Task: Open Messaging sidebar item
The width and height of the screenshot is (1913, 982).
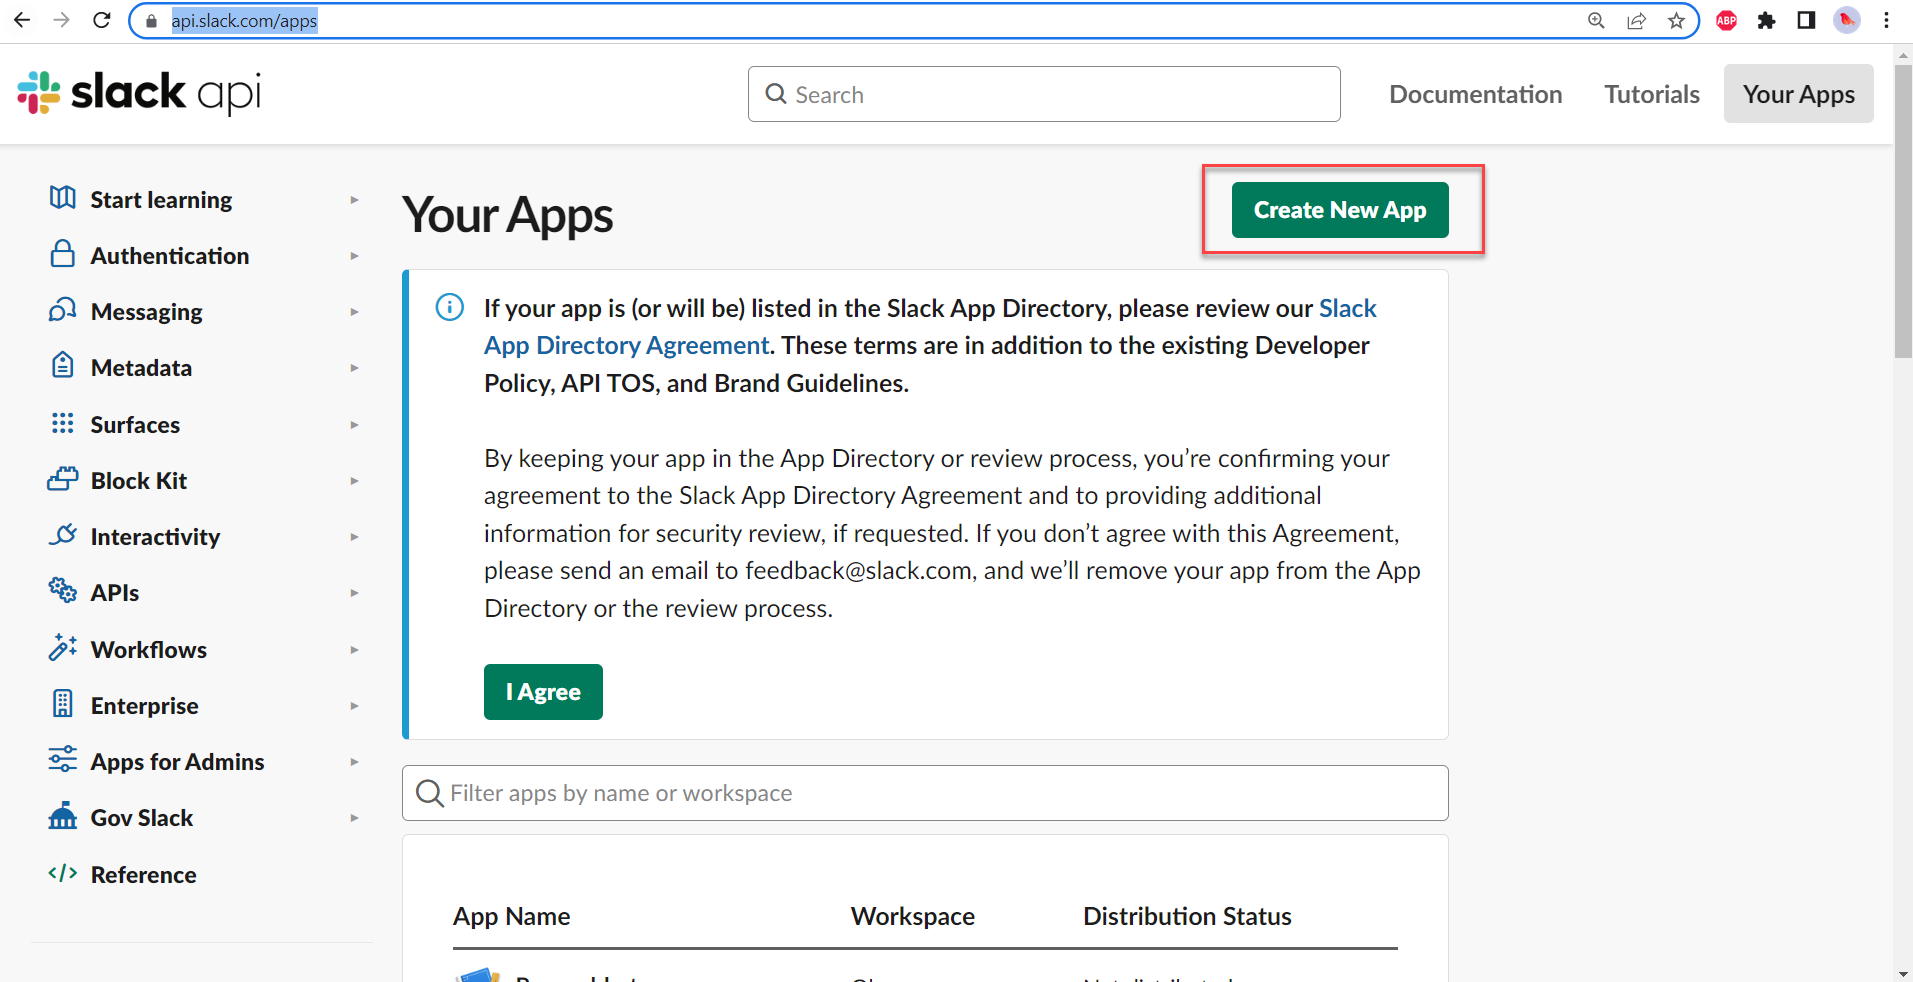Action: coord(146,312)
